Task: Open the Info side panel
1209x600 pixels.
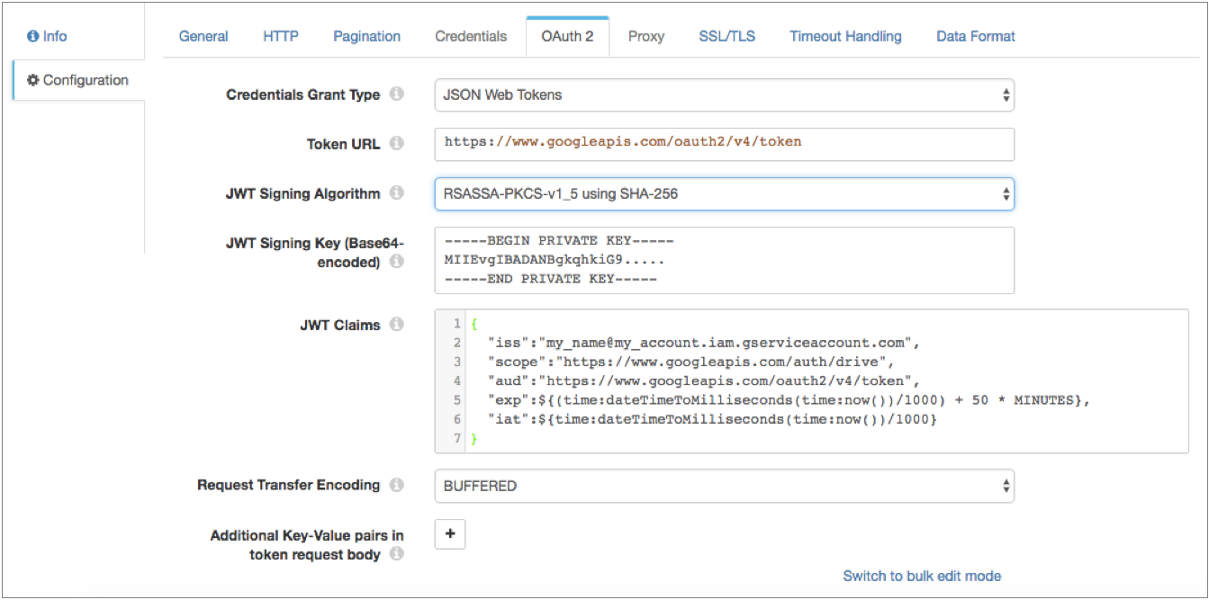Action: pyautogui.click(x=47, y=36)
